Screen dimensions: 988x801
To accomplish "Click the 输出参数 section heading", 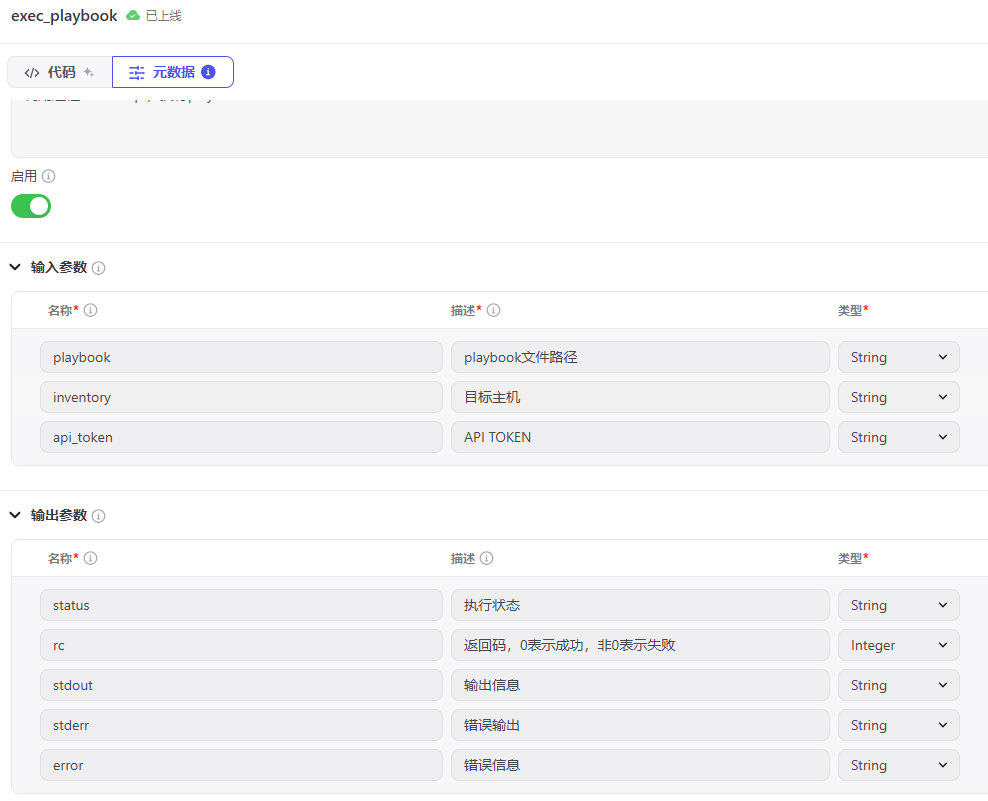I will [x=59, y=516].
